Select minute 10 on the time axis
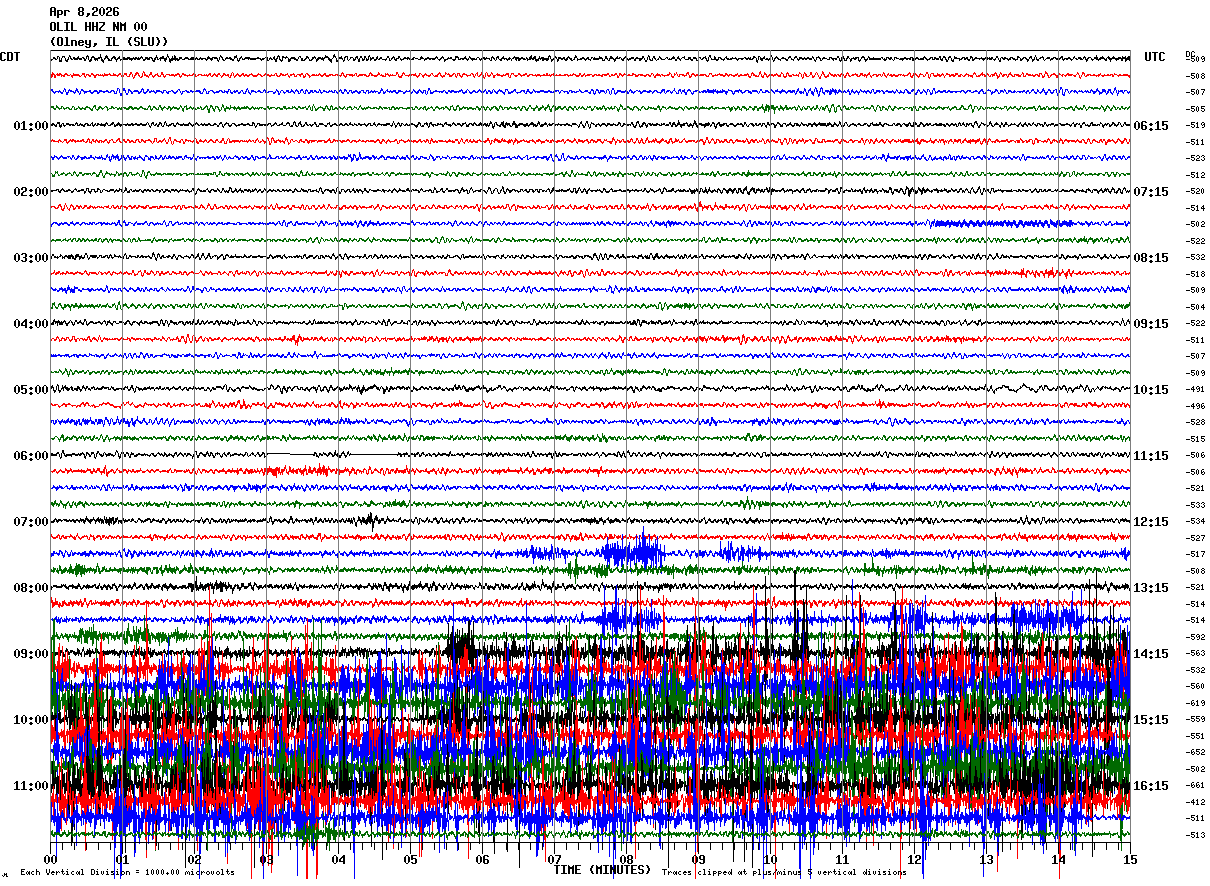 pos(770,860)
